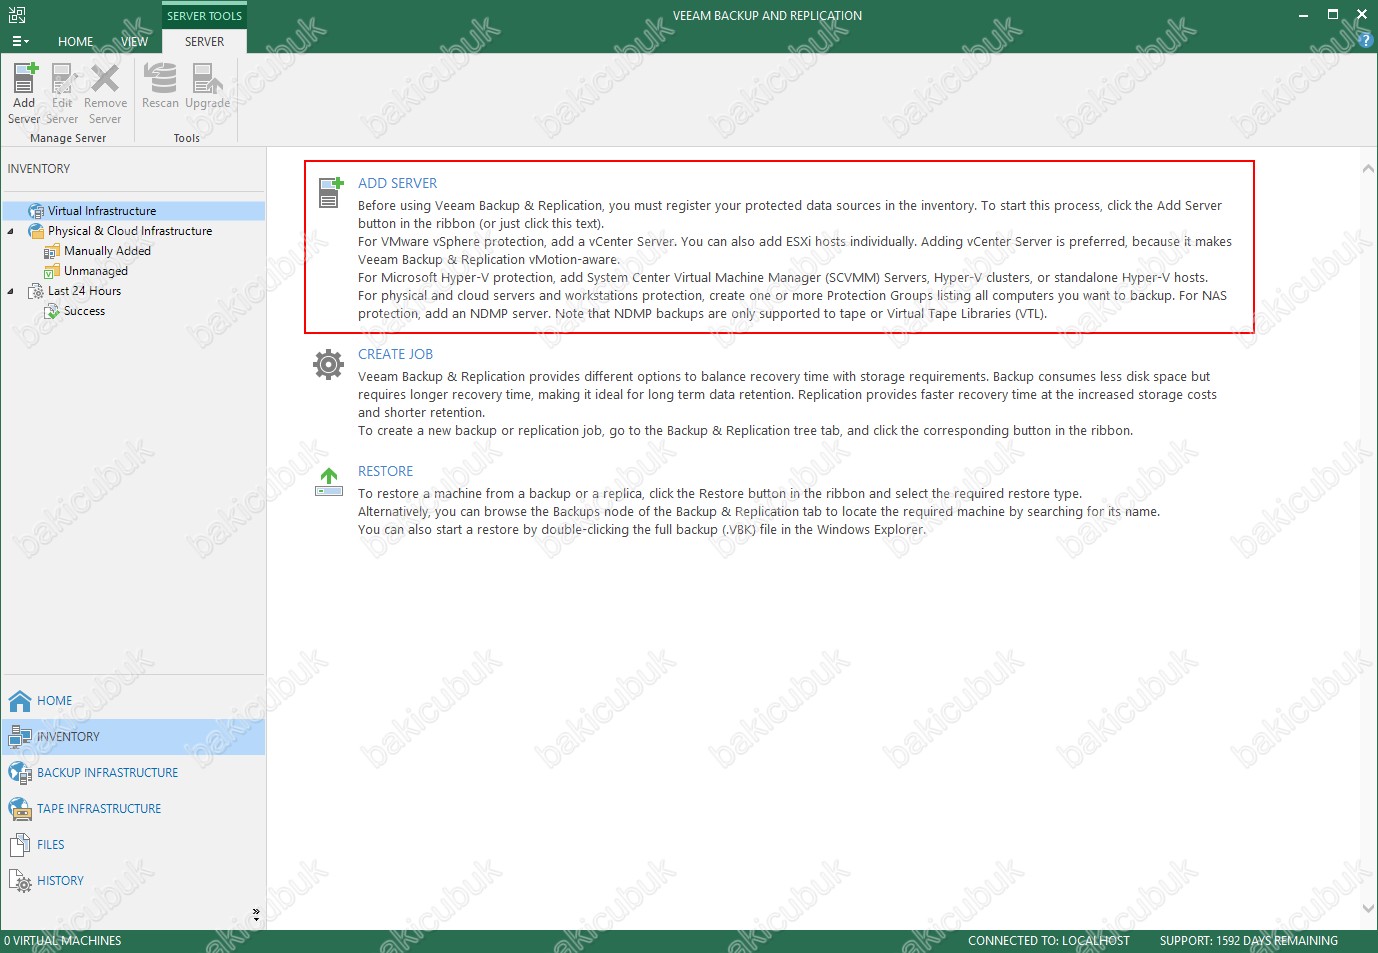The image size is (1378, 953).
Task: Click the INVENTORY pane header text
Action: 39,169
